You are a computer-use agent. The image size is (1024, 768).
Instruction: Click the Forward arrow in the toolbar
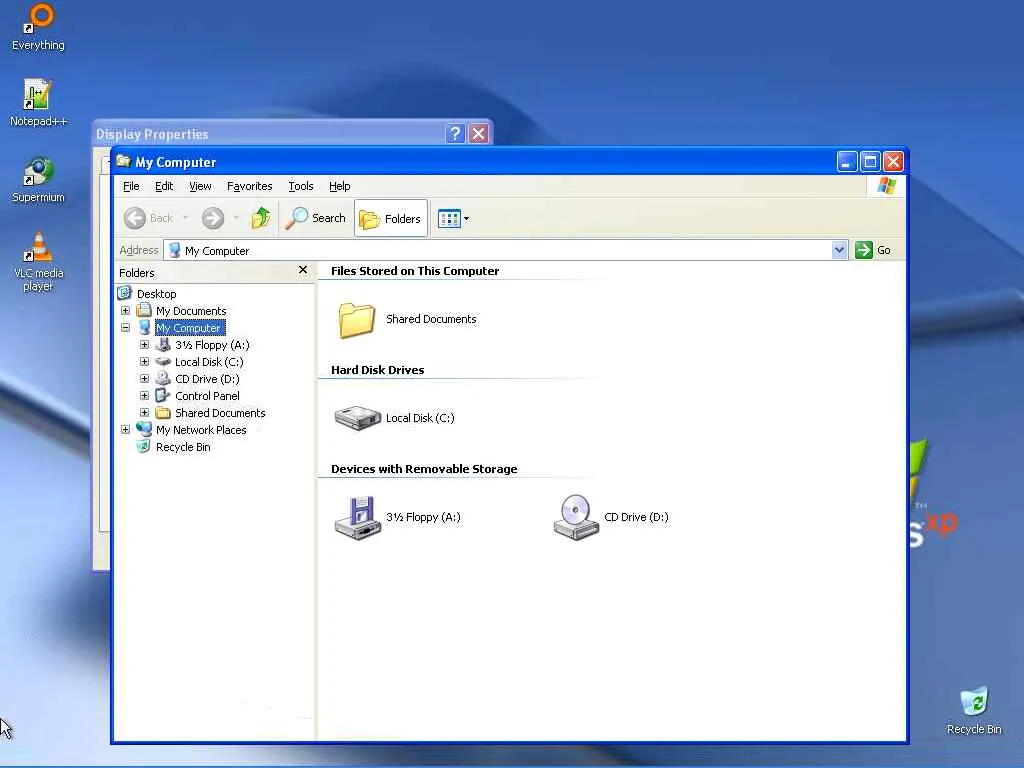pos(213,218)
